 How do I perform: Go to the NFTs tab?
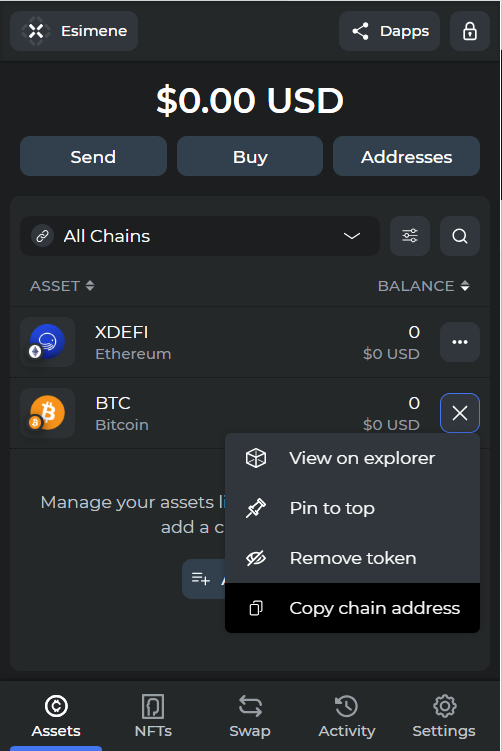pos(153,716)
